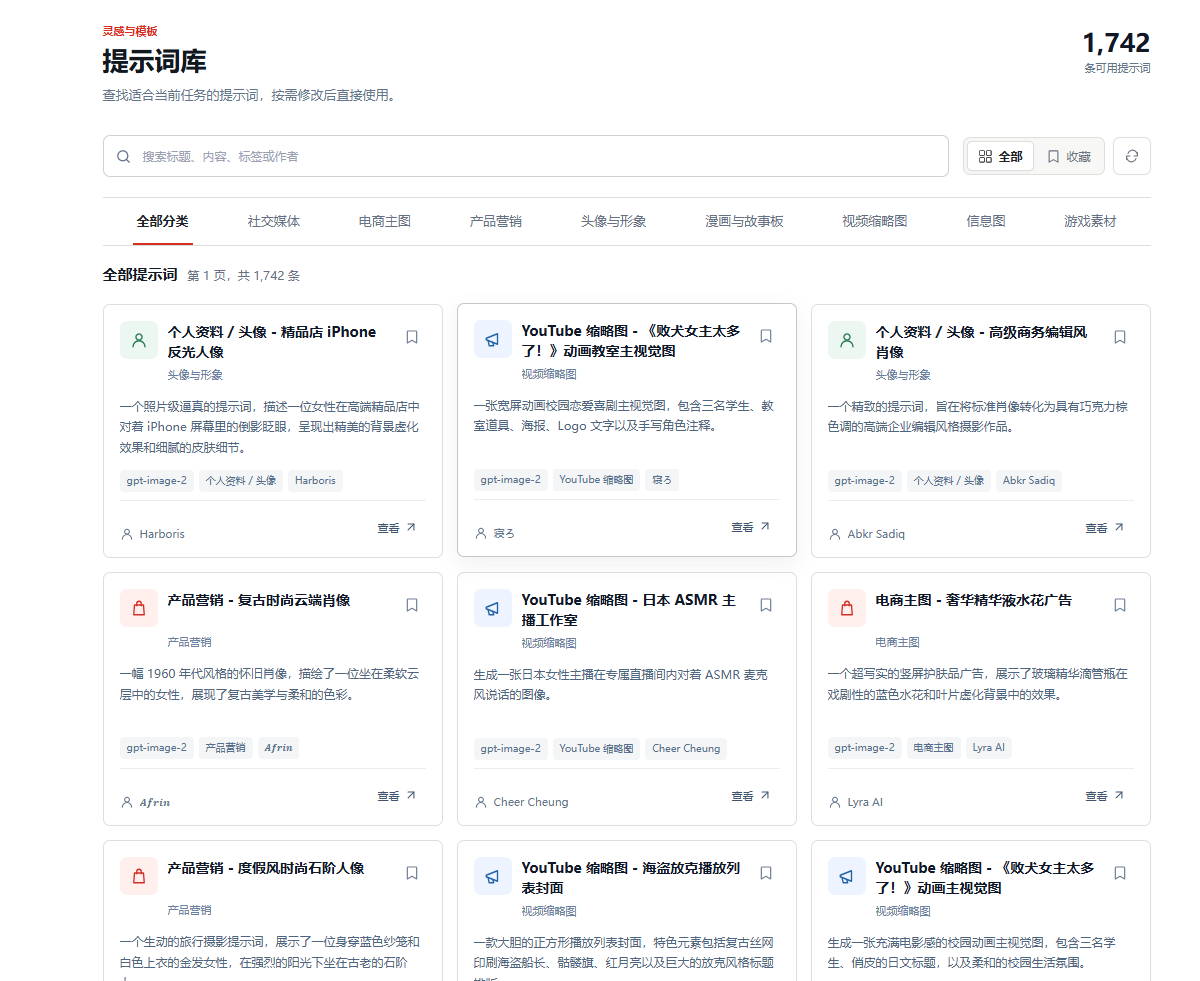Select the 全部分类 tab
The height and width of the screenshot is (981, 1200).
163,221
